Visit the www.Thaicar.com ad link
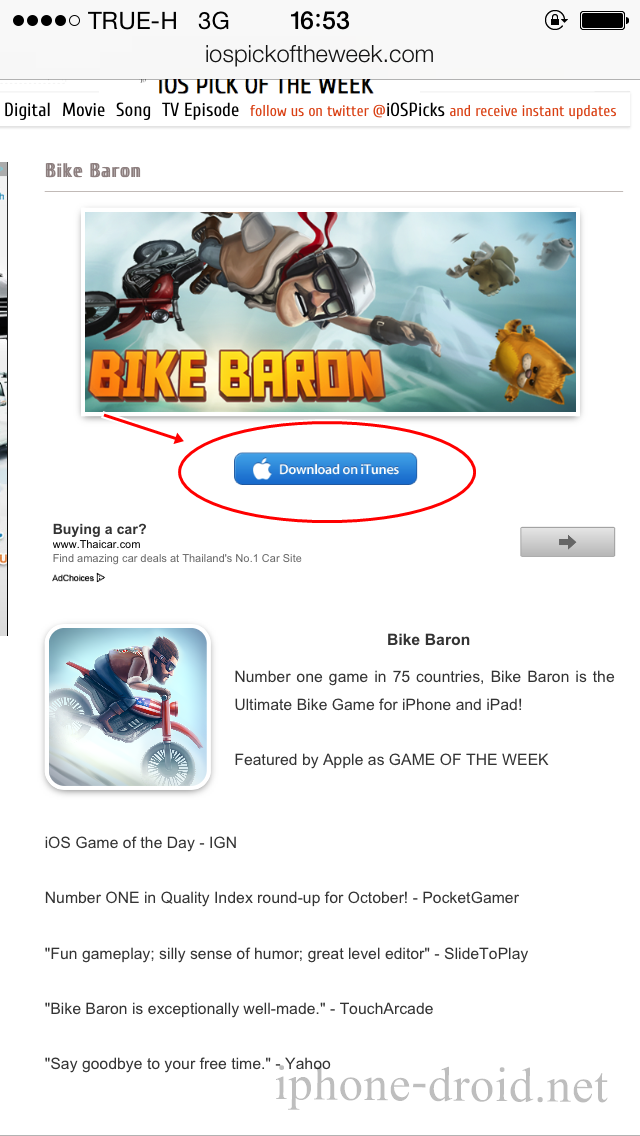The image size is (640, 1136). tap(96, 544)
